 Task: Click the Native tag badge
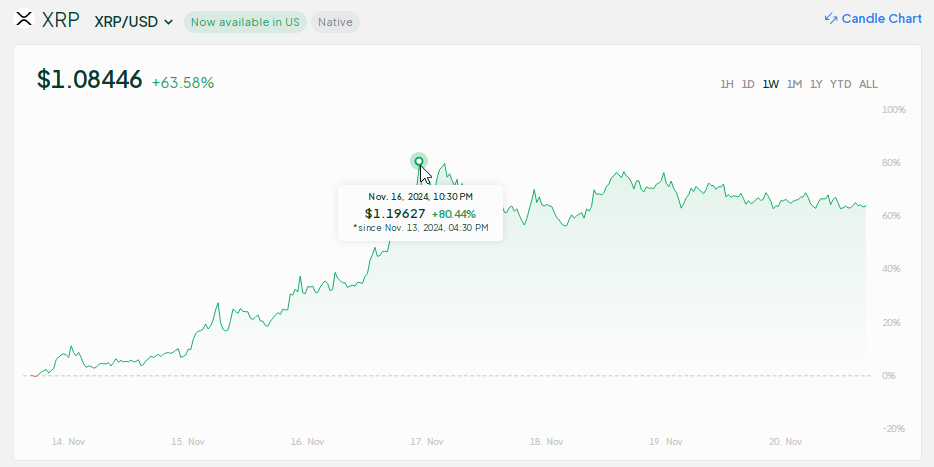335,21
